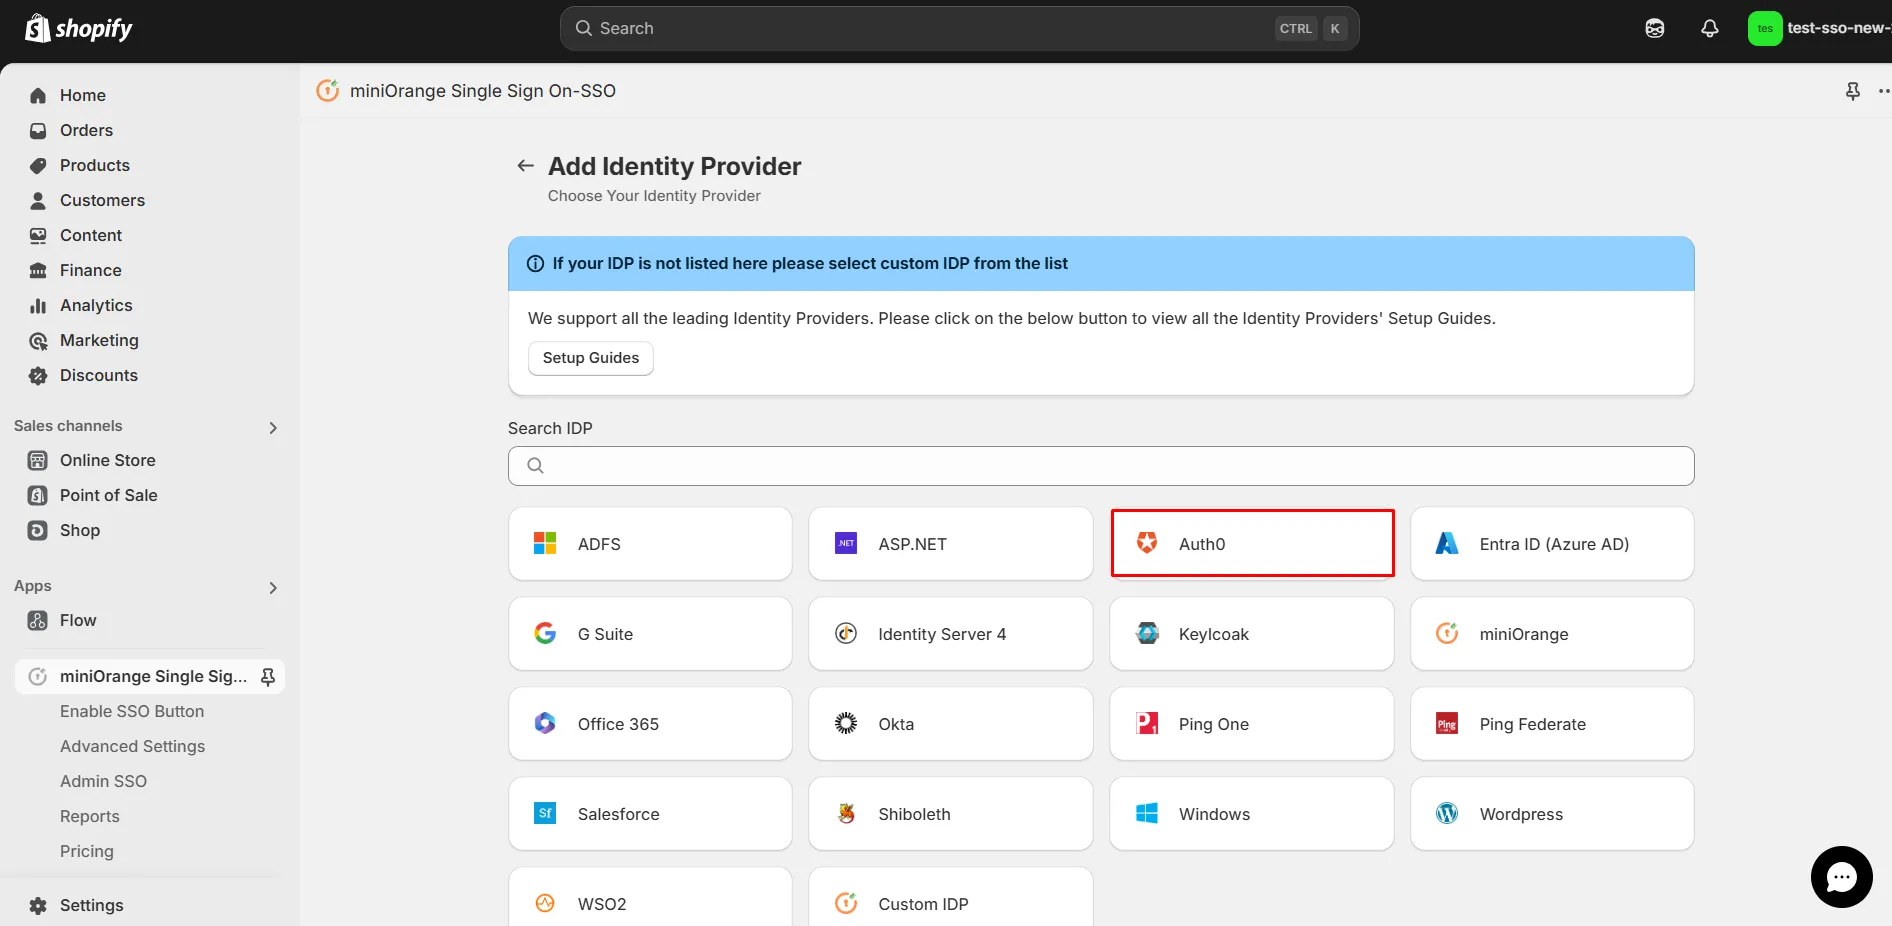
Task: Select Identity Server 4 provider
Action: [951, 634]
